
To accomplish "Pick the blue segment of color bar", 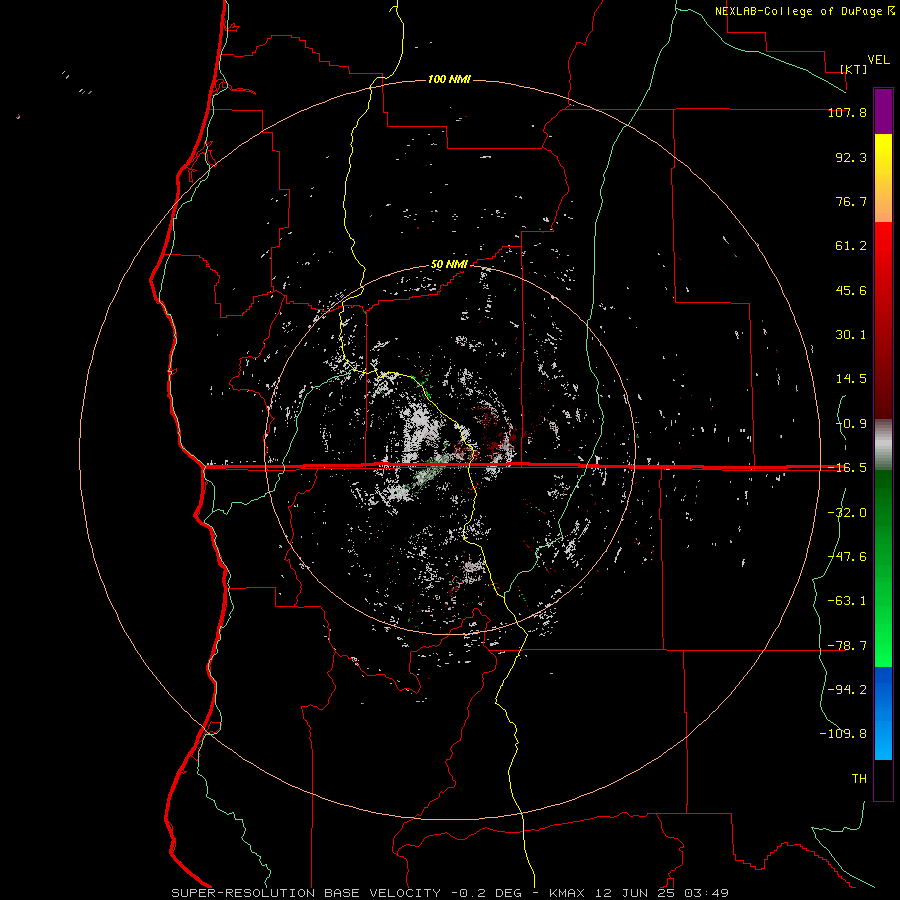I will click(883, 713).
